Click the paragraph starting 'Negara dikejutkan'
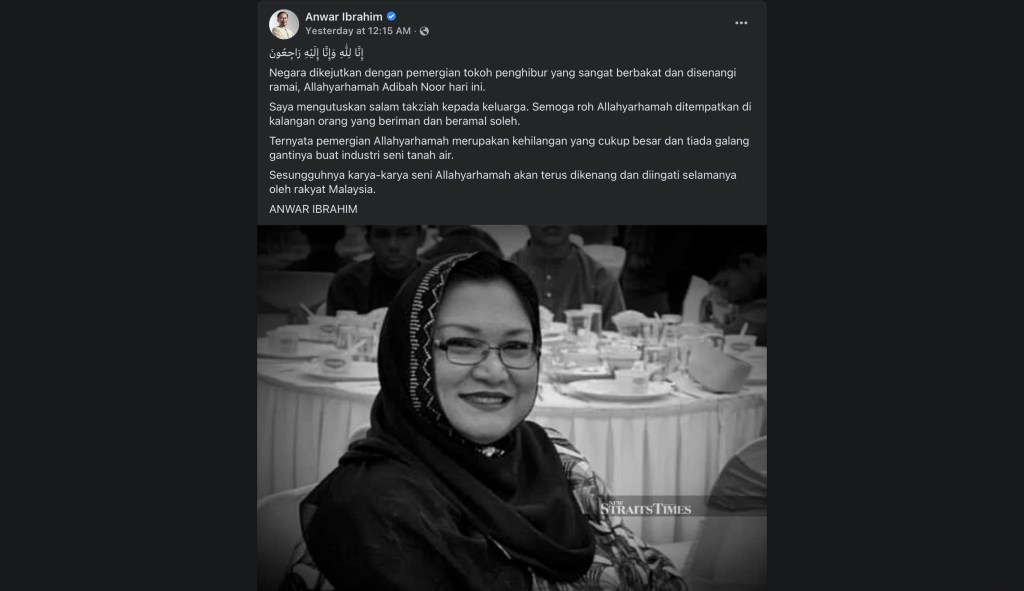The height and width of the screenshot is (591, 1024). coord(503,80)
